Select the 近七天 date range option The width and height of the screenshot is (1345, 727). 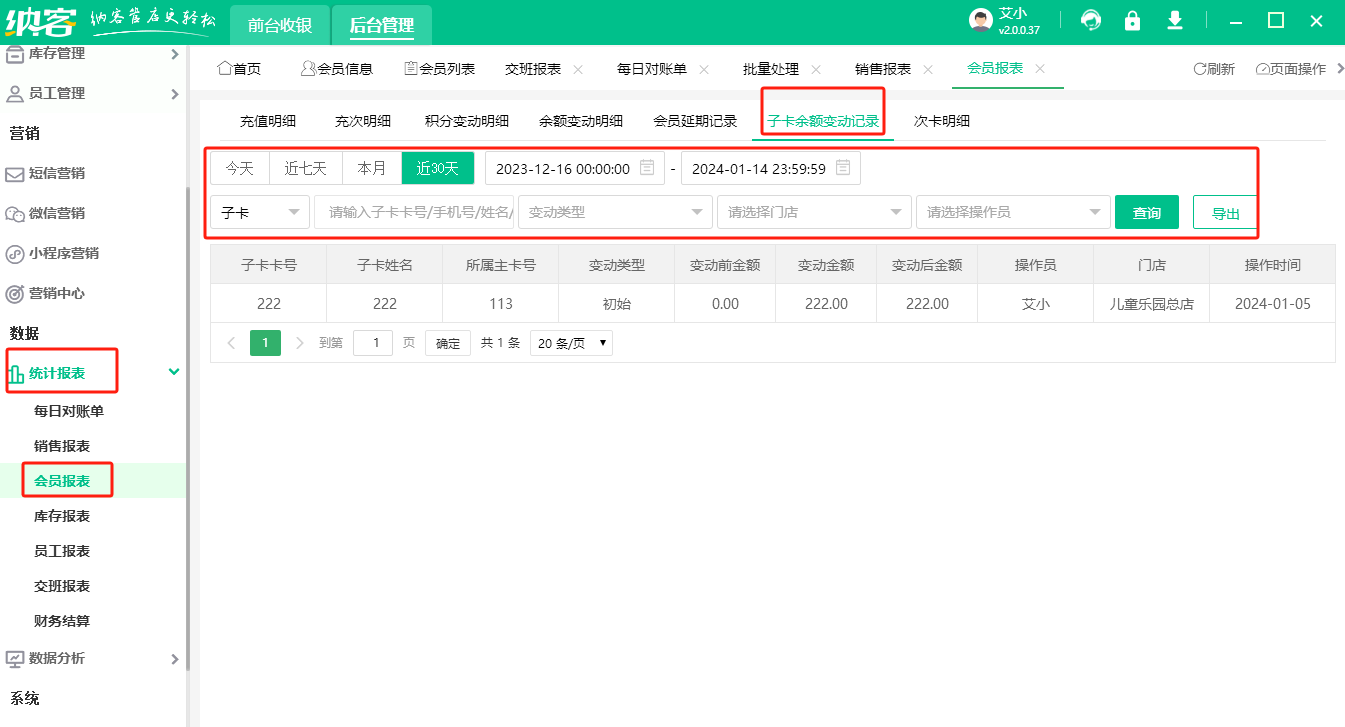click(305, 168)
